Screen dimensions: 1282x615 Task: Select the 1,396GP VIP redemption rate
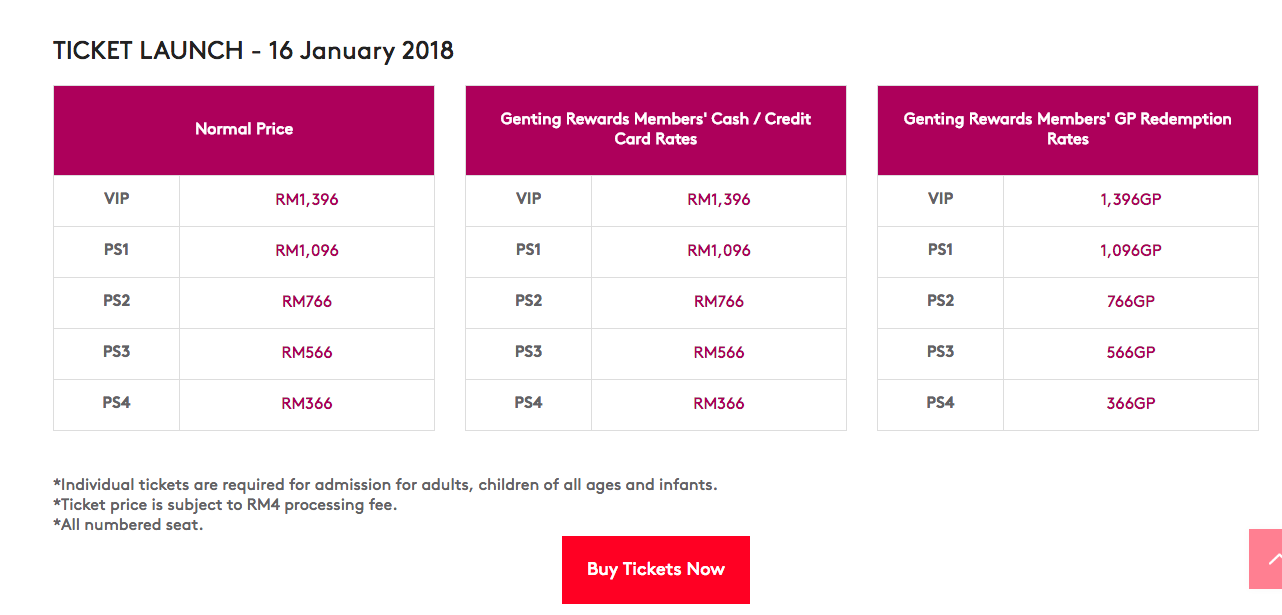pyautogui.click(x=1131, y=199)
